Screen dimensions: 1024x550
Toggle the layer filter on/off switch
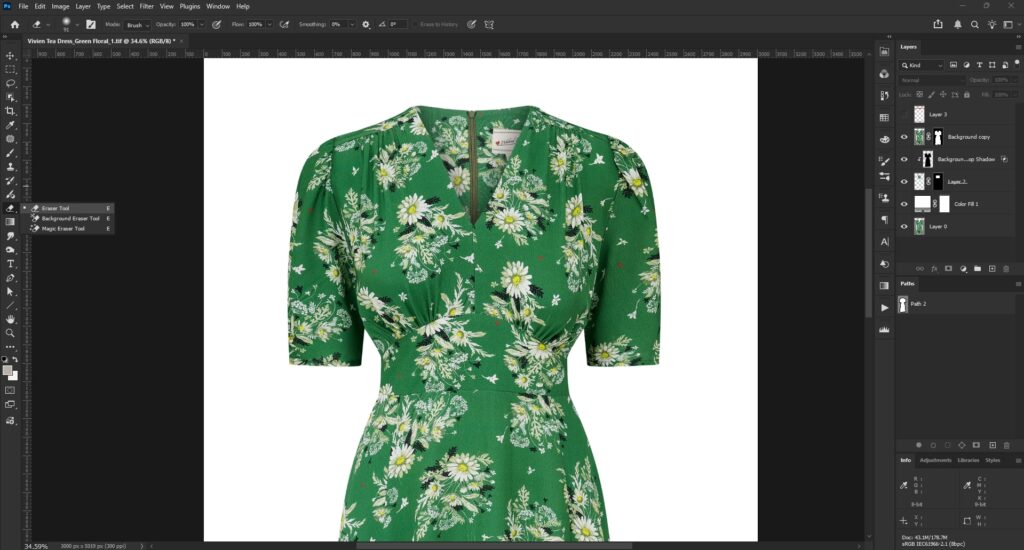pyautogui.click(x=1017, y=63)
